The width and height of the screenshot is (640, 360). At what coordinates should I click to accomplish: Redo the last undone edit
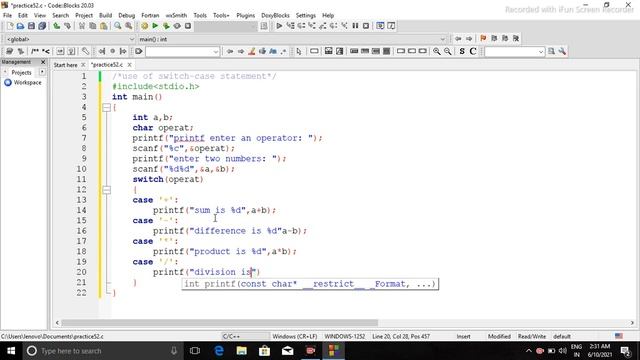tap(67, 26)
